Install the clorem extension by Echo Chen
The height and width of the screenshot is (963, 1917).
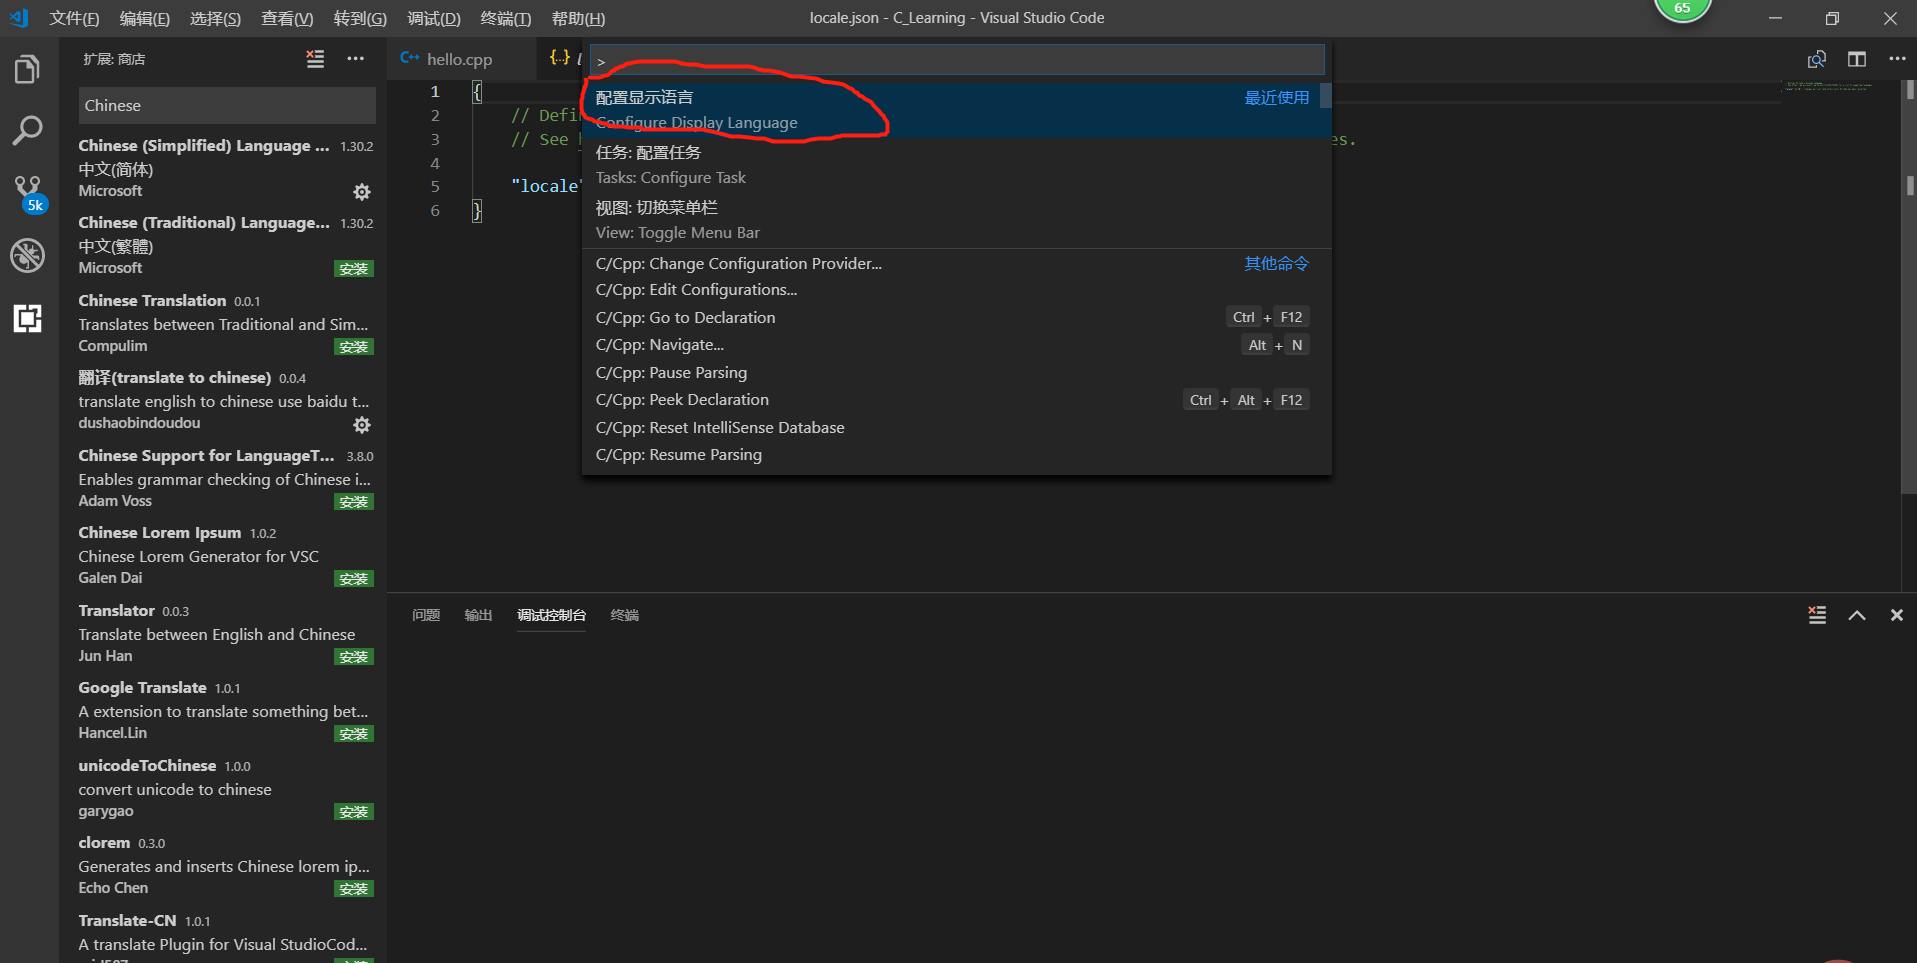click(354, 889)
